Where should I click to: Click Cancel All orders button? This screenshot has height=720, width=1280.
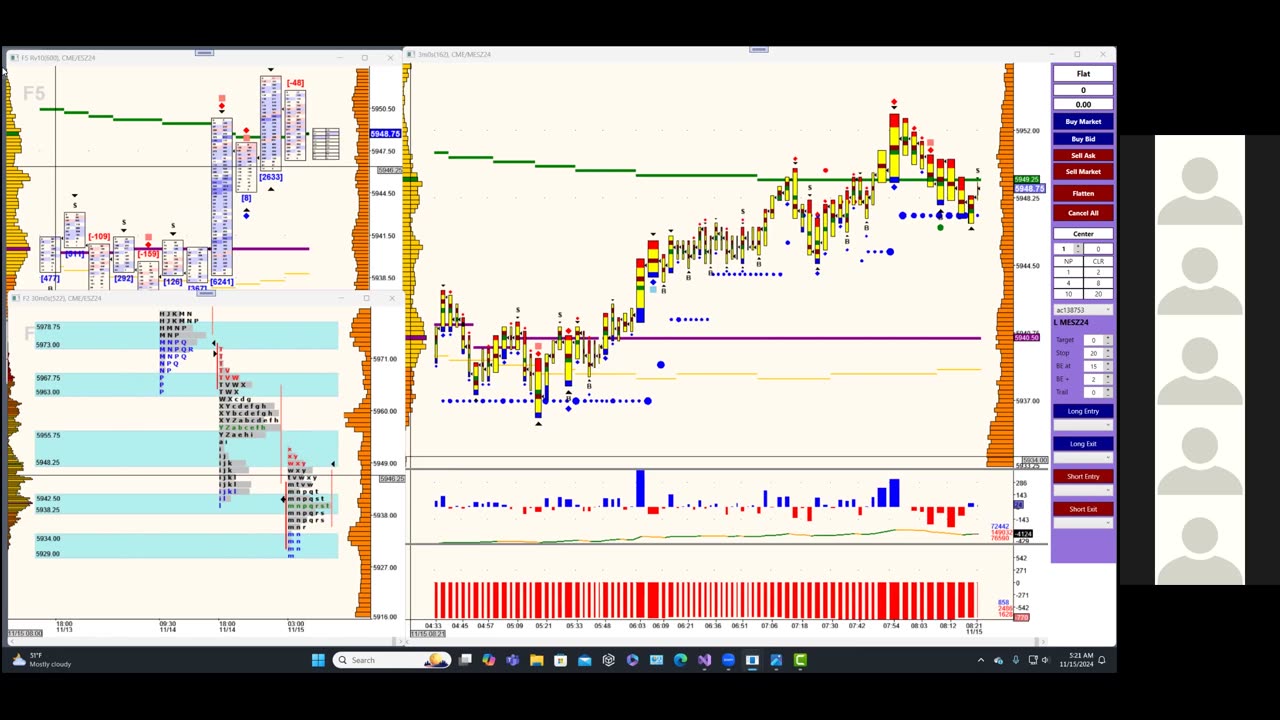coord(1083,213)
